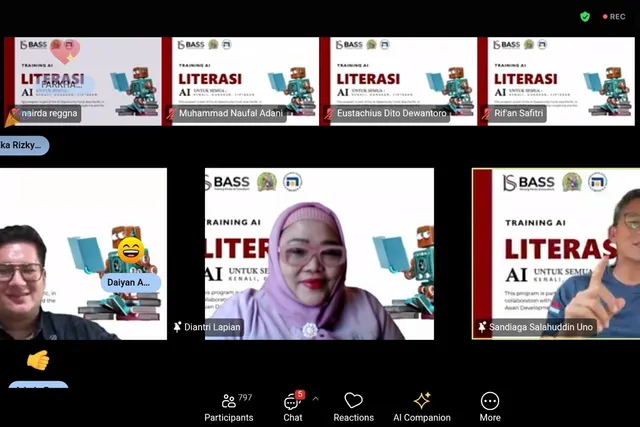Click muted mic icon beside Muhammad Naufal Adani

(x=171, y=113)
